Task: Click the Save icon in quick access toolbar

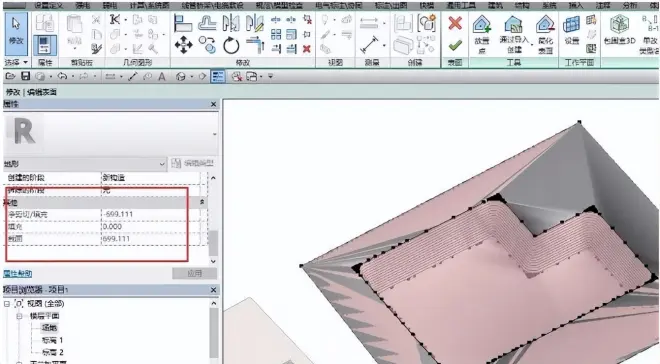Action: (26, 76)
